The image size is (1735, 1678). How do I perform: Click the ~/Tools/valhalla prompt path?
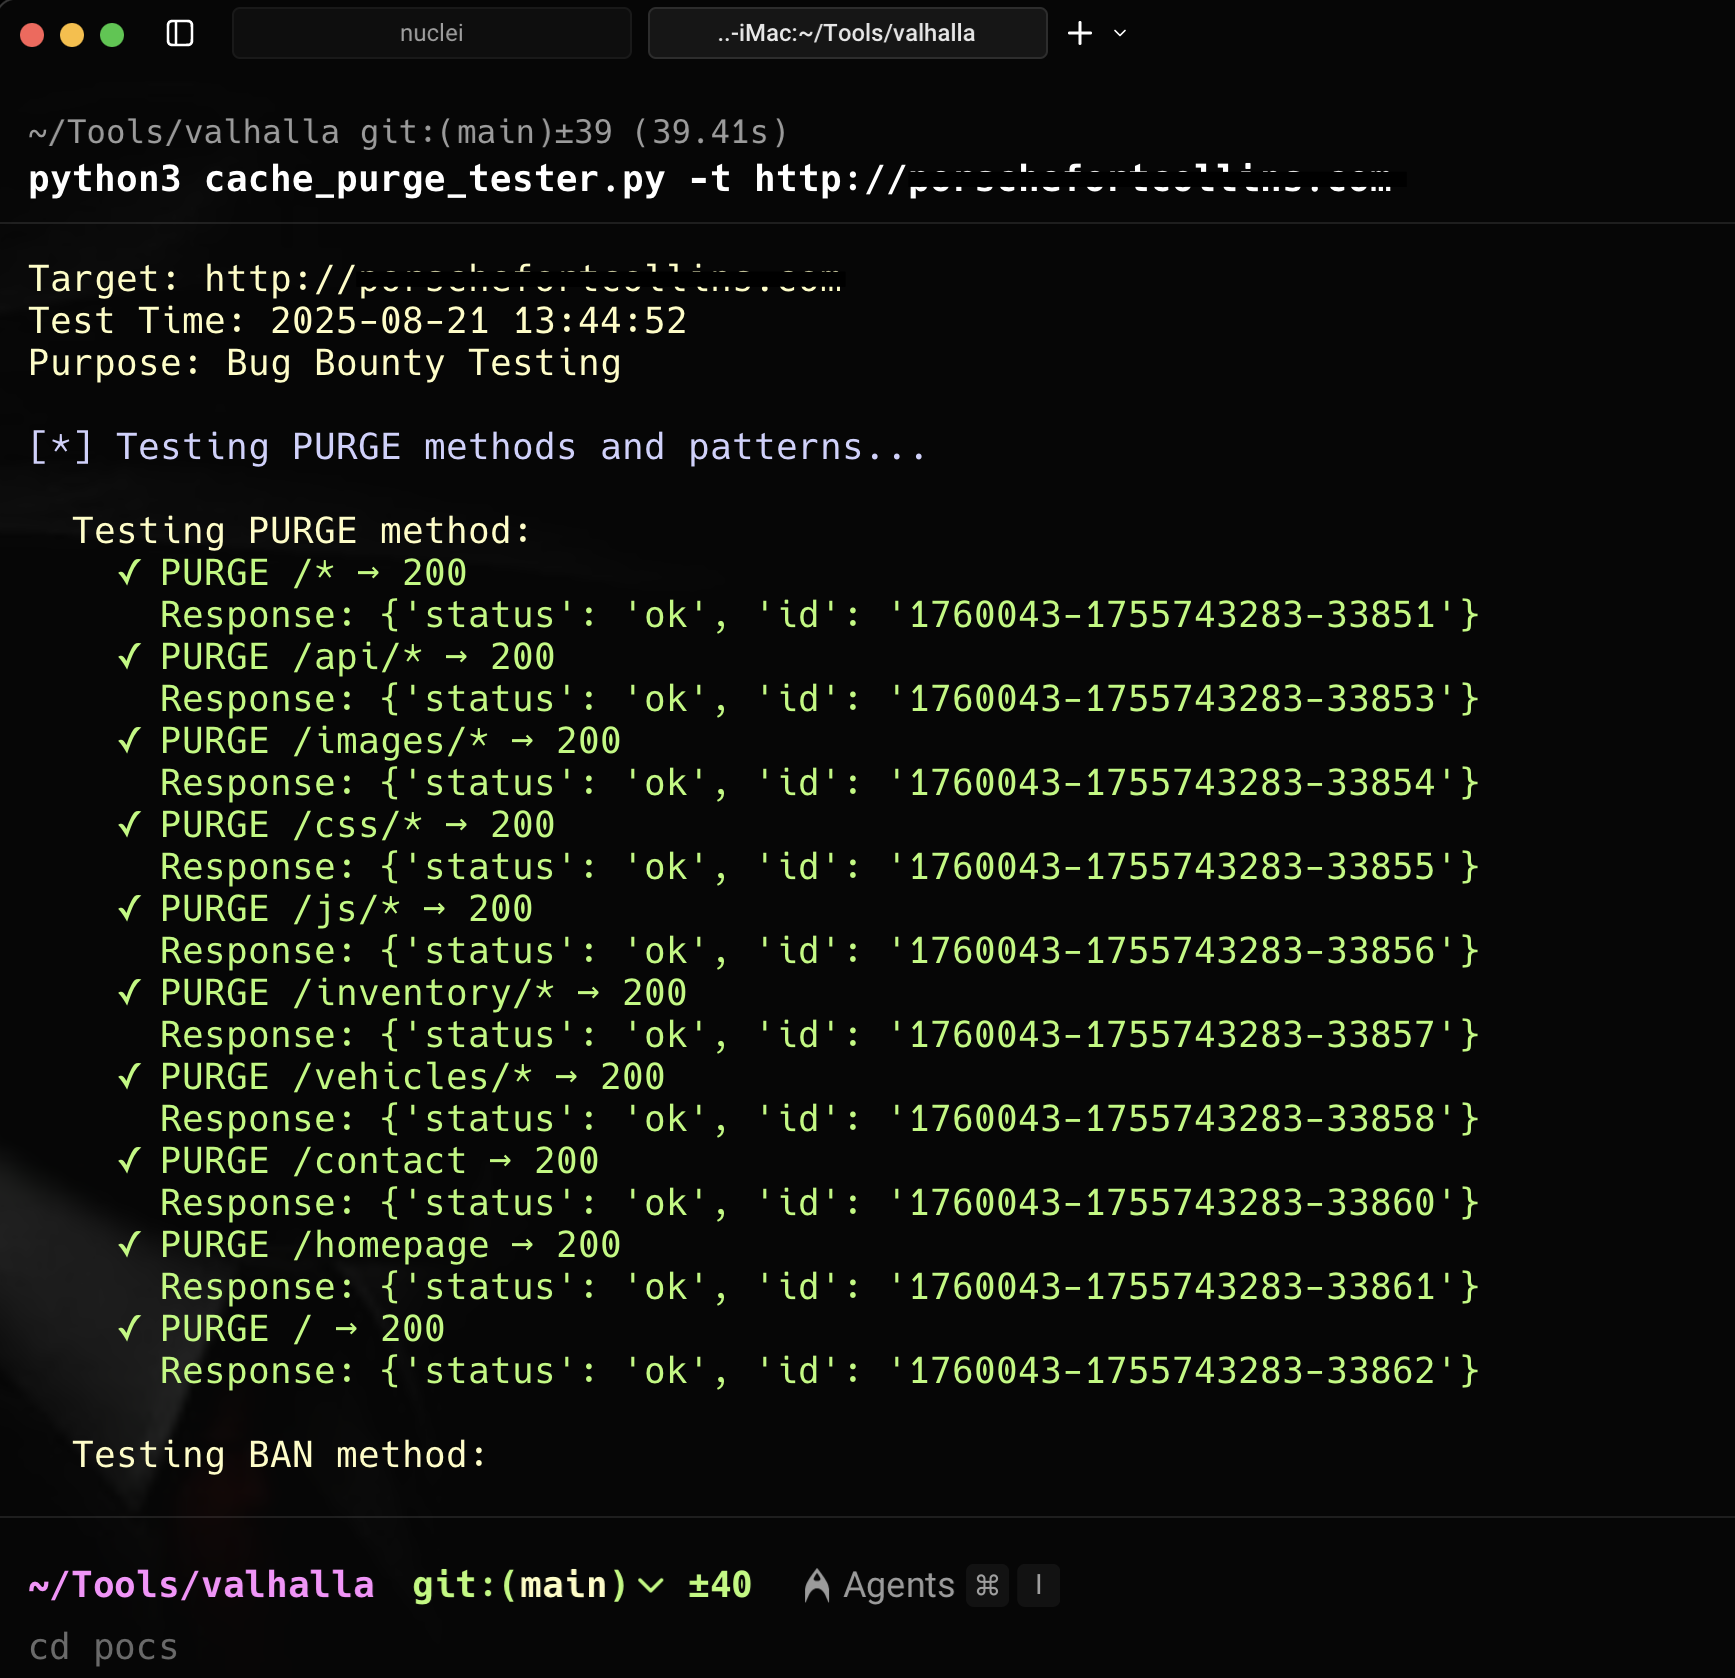[202, 1585]
